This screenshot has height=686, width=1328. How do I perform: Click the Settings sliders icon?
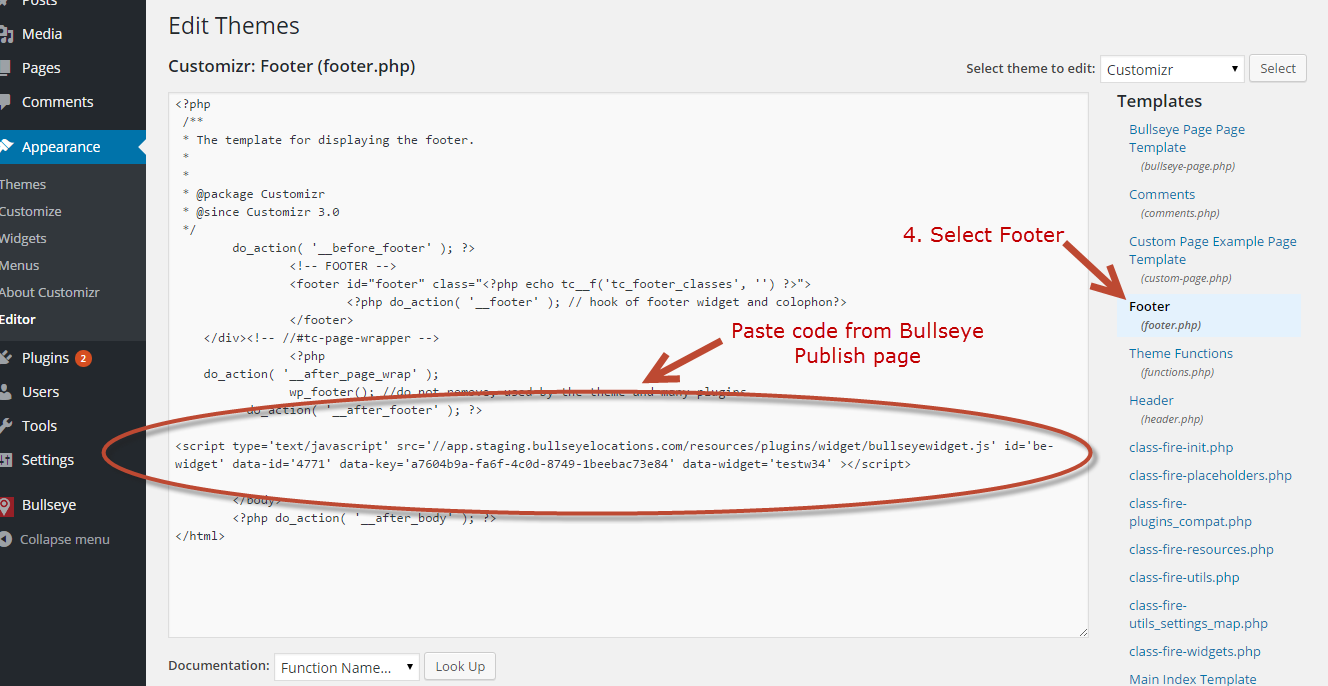click(x=6, y=460)
